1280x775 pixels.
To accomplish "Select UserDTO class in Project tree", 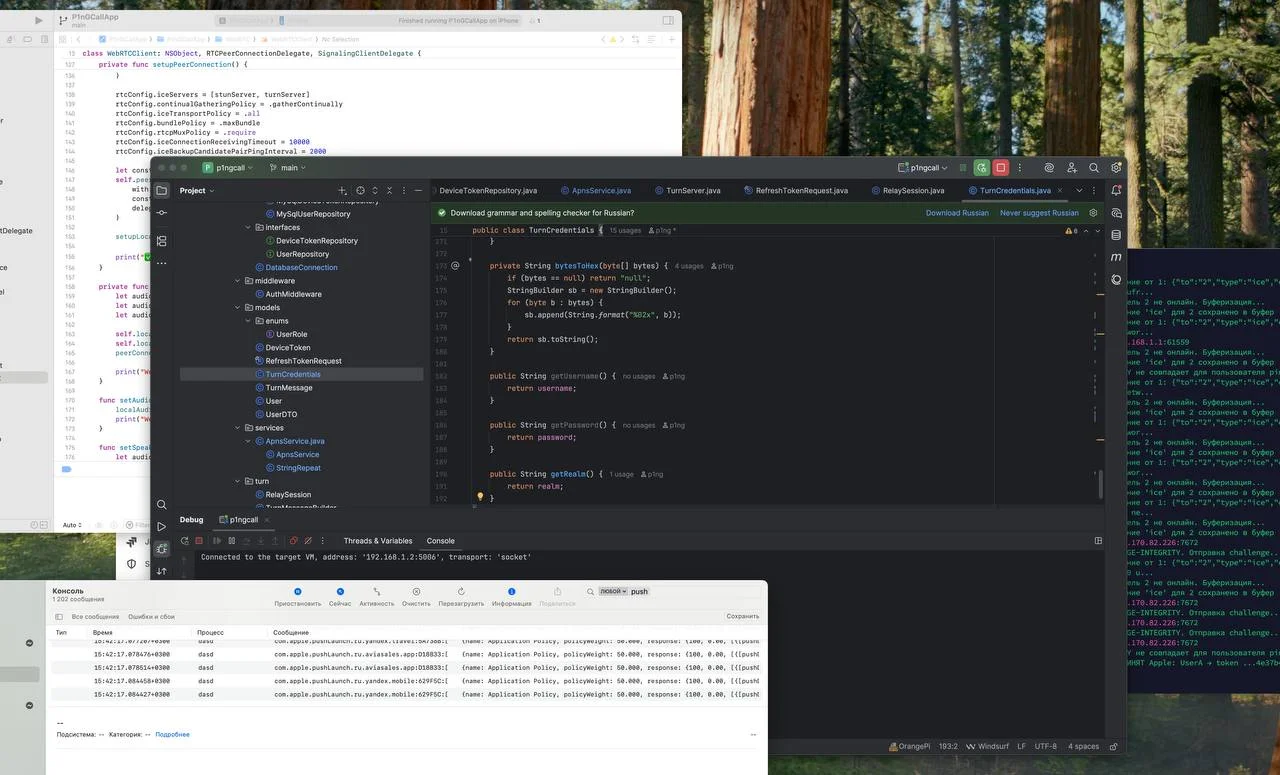I will [x=281, y=414].
